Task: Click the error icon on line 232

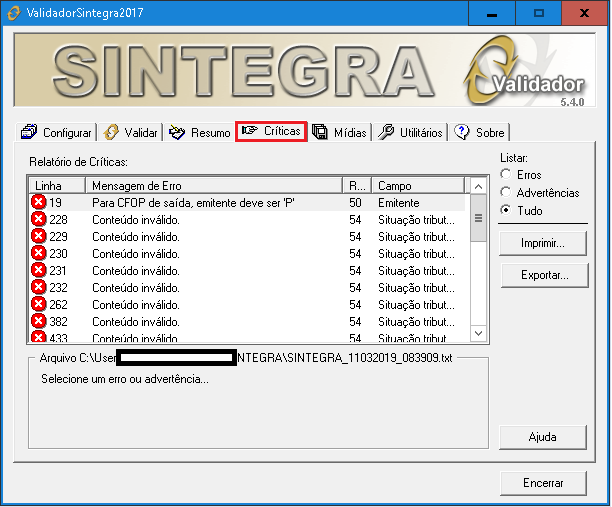Action: [39, 287]
